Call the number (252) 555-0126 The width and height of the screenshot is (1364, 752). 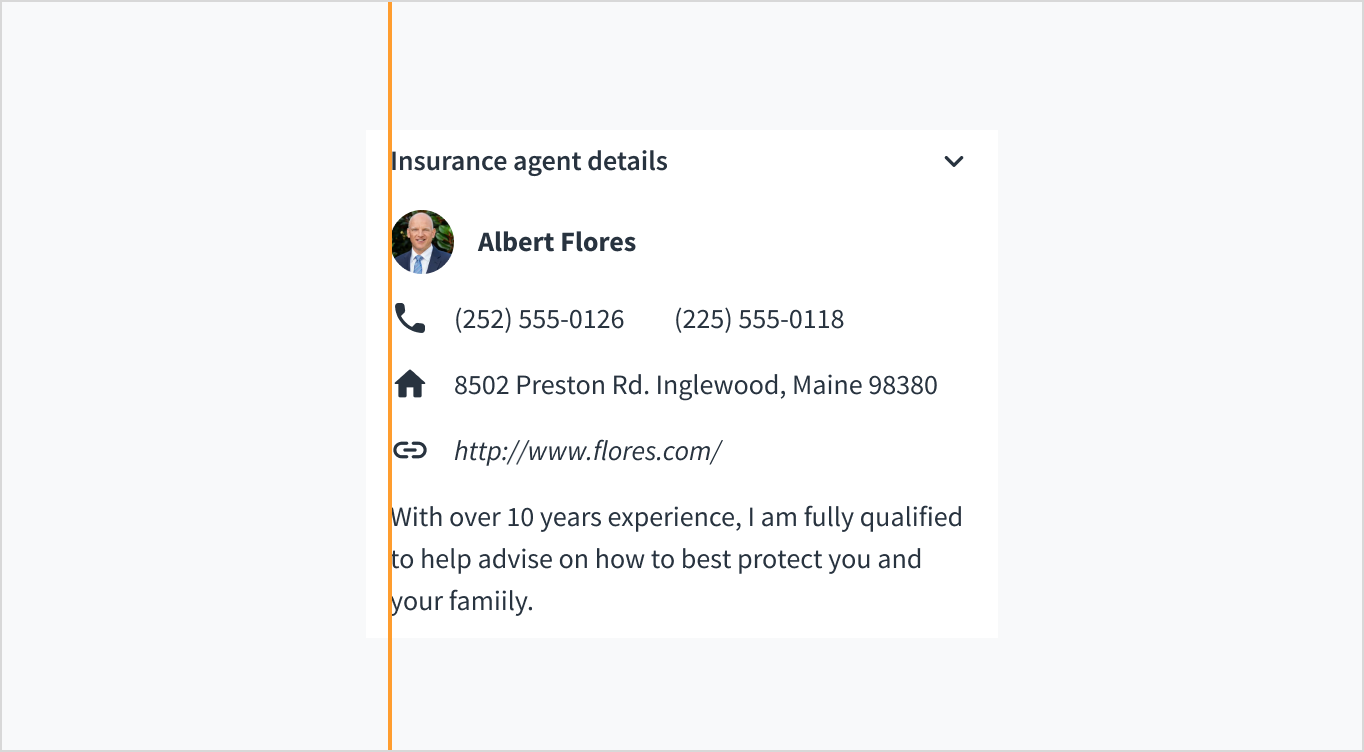[x=539, y=319]
